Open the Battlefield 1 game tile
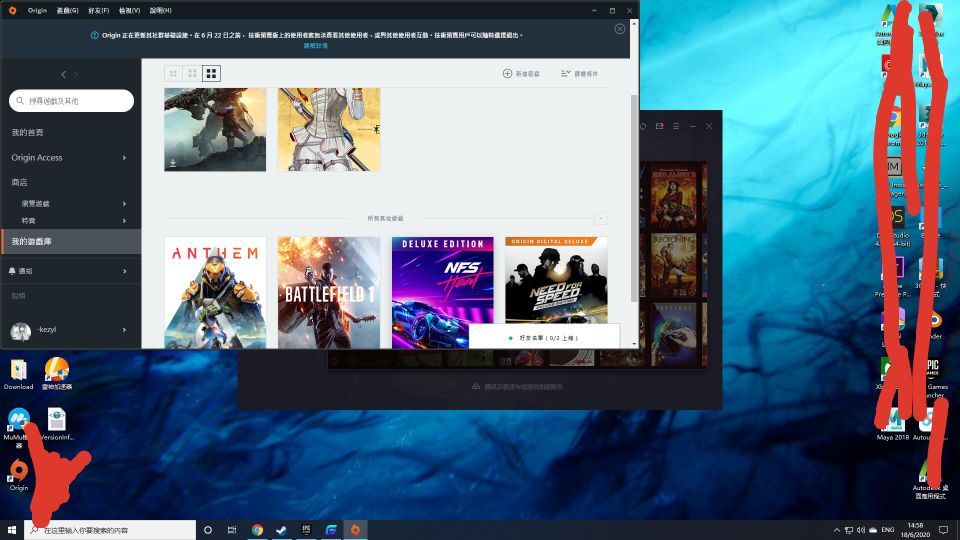This screenshot has width=960, height=540. (329, 293)
